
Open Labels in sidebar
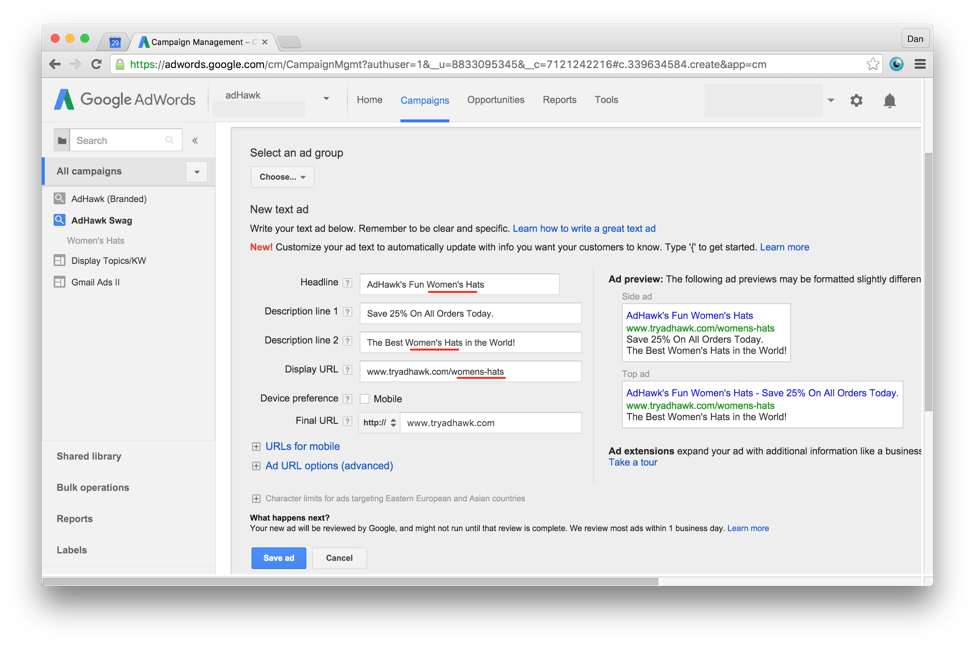point(72,550)
